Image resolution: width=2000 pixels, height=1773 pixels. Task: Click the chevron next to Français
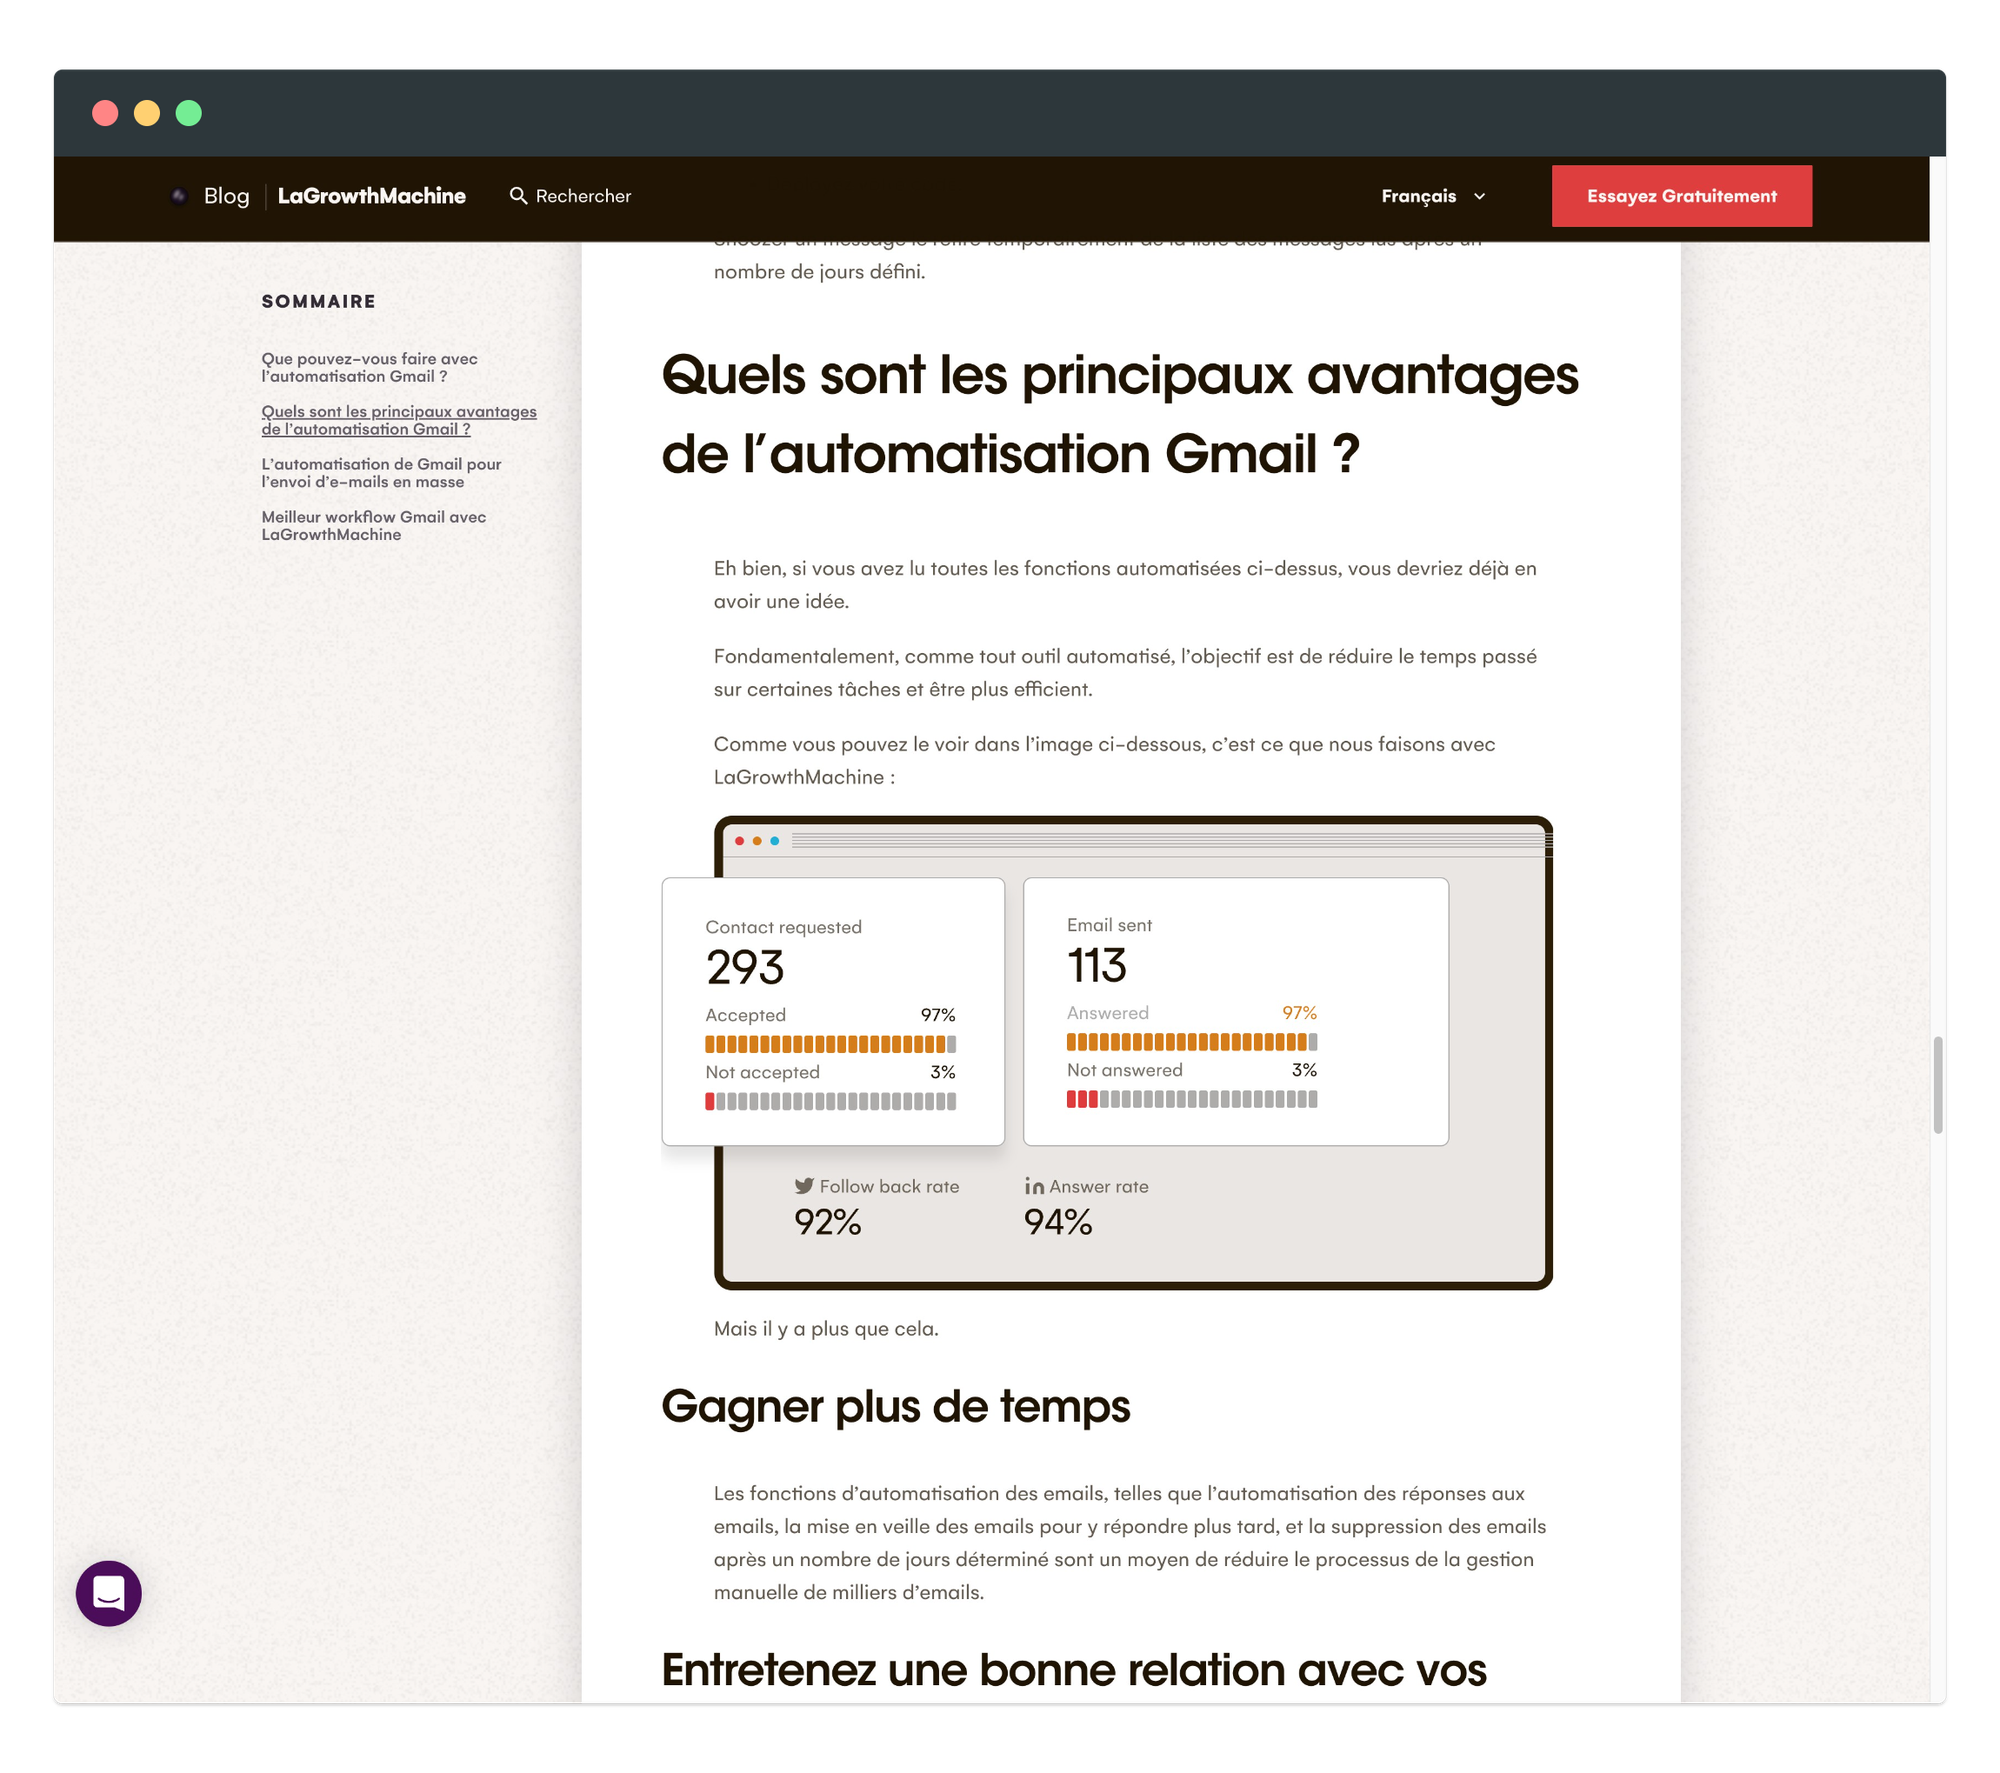coord(1479,196)
